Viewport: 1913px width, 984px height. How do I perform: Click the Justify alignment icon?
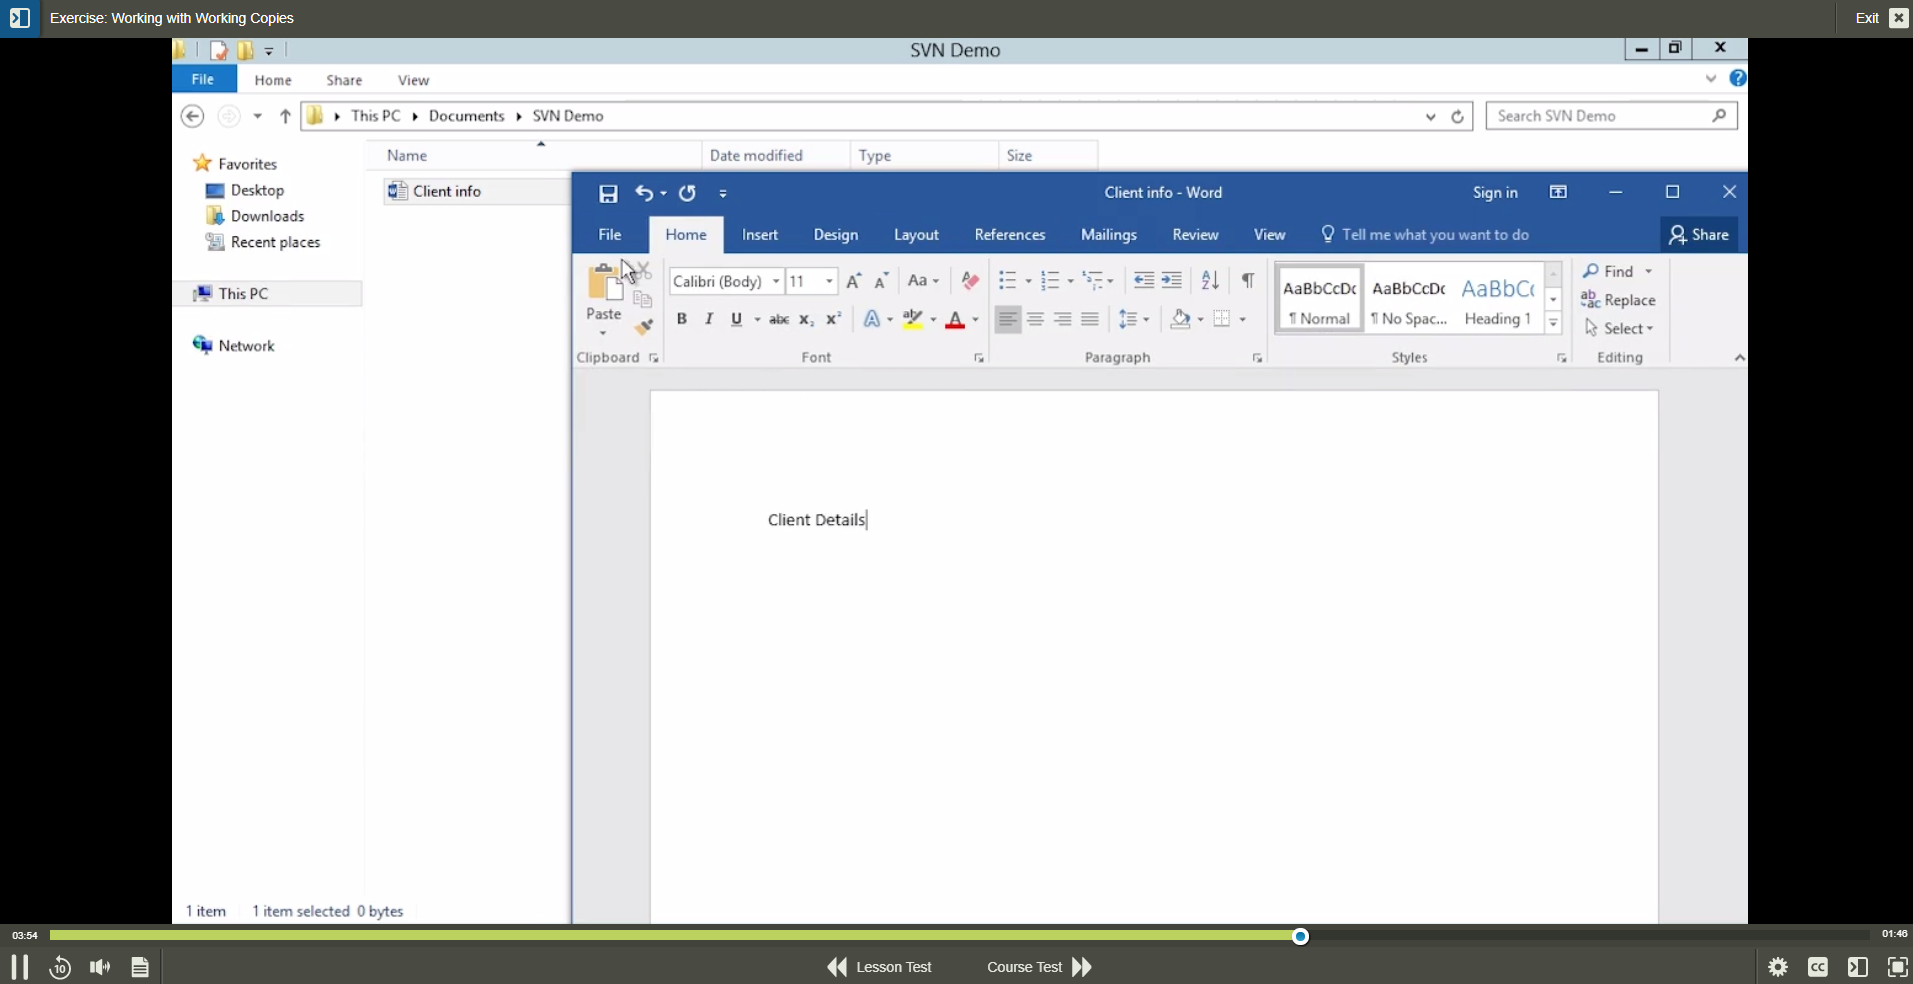1090,319
